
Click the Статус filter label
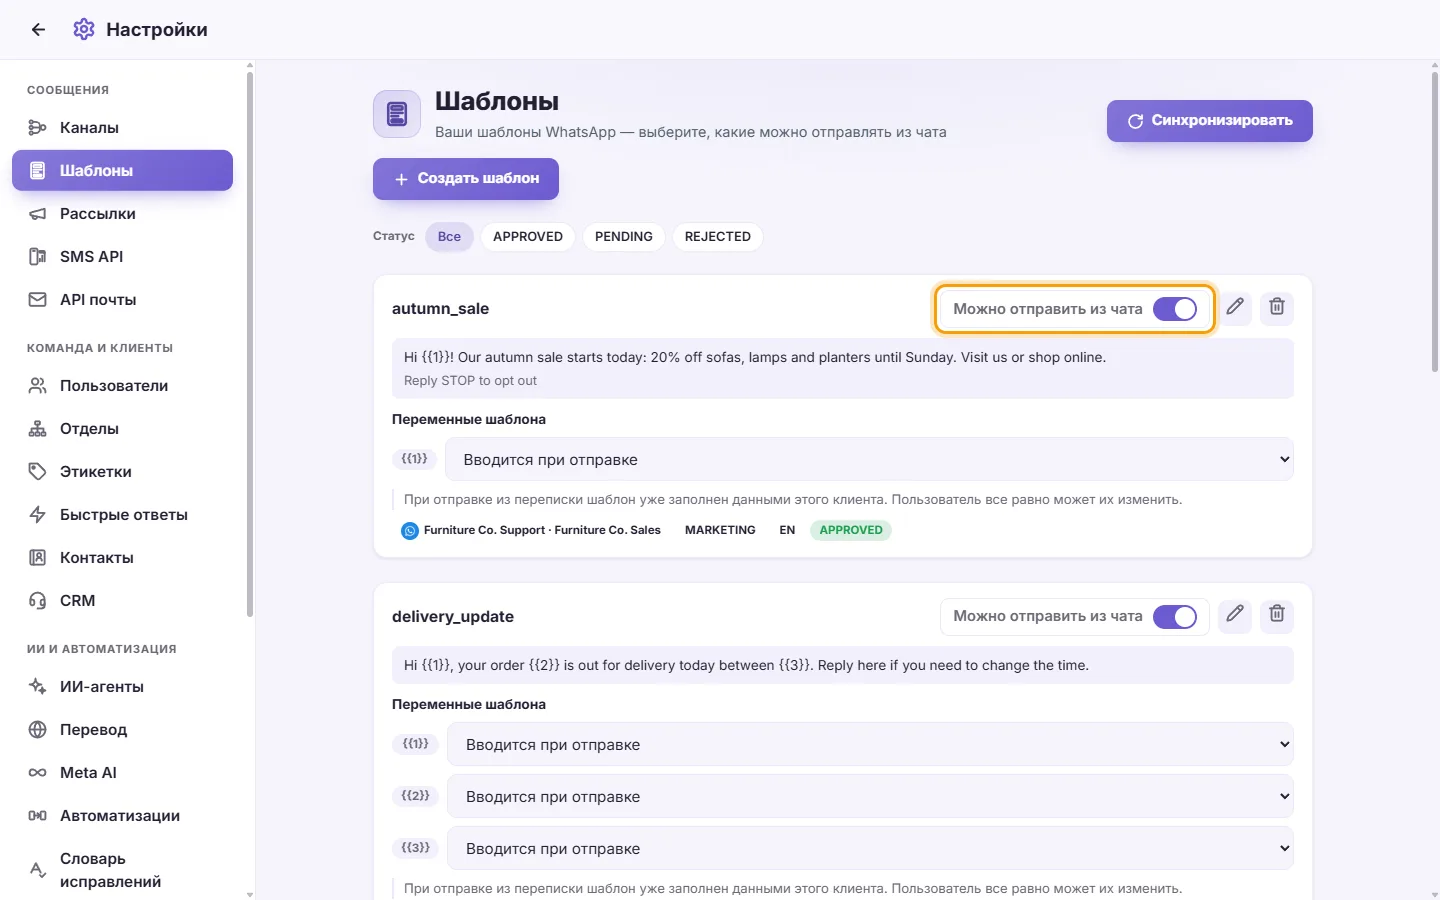point(394,237)
